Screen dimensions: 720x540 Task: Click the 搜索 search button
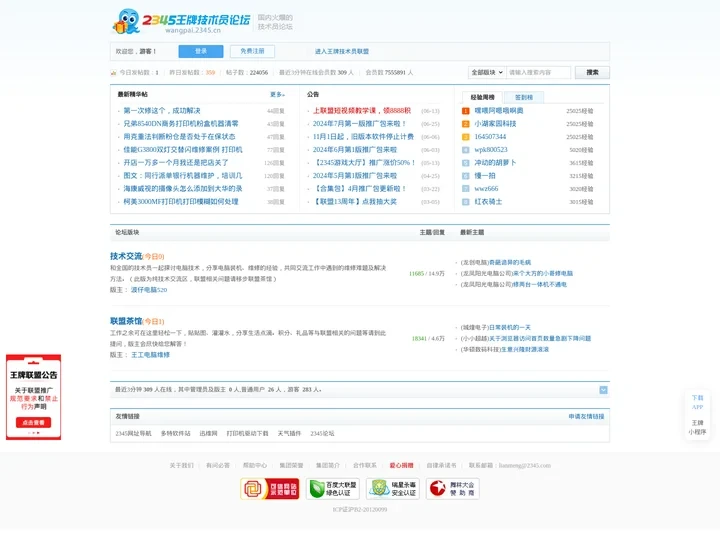click(x=592, y=72)
